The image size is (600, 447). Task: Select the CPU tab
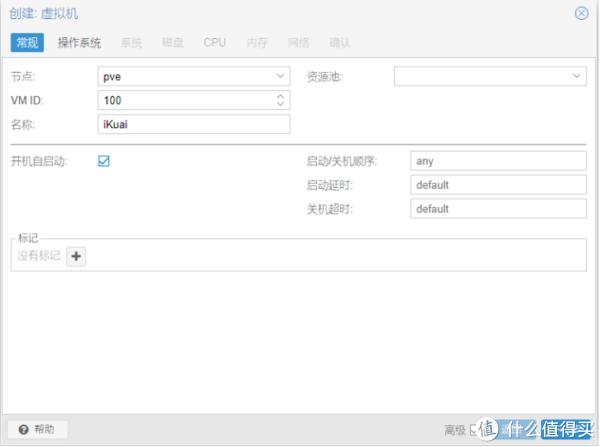[x=215, y=42]
